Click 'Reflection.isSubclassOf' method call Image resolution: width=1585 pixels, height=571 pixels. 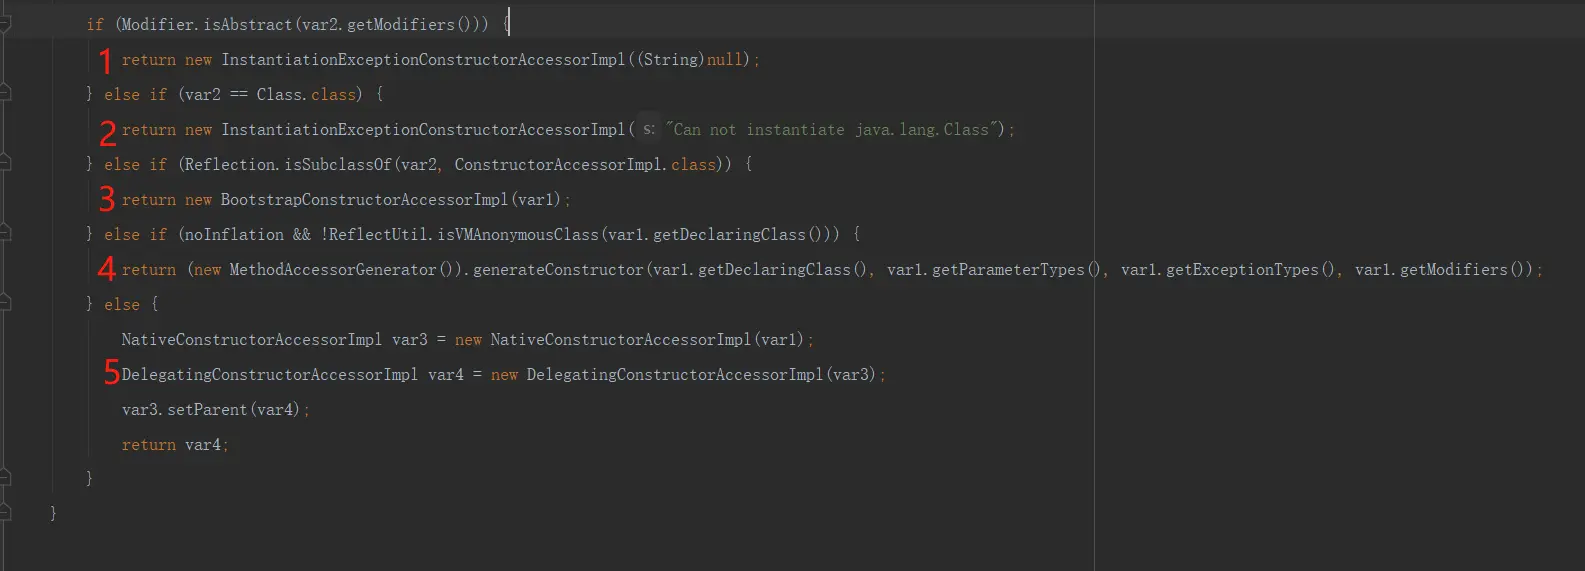point(288,164)
